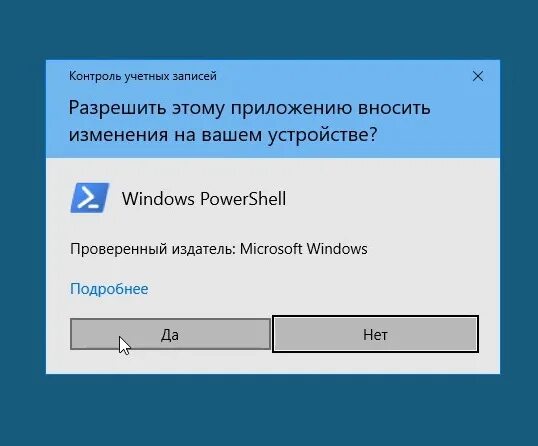
Task: Dismiss the UAC prompt using the X icon
Action: (x=478, y=76)
